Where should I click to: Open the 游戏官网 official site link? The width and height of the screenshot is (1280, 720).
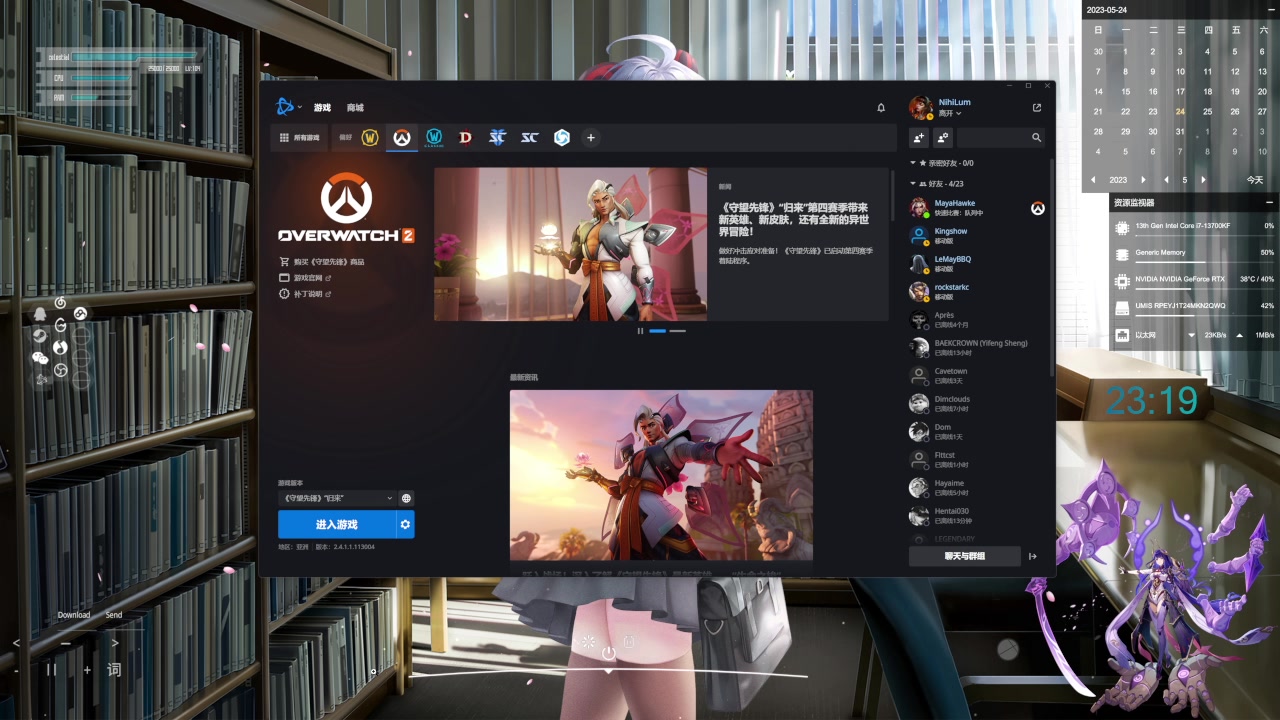click(305, 278)
